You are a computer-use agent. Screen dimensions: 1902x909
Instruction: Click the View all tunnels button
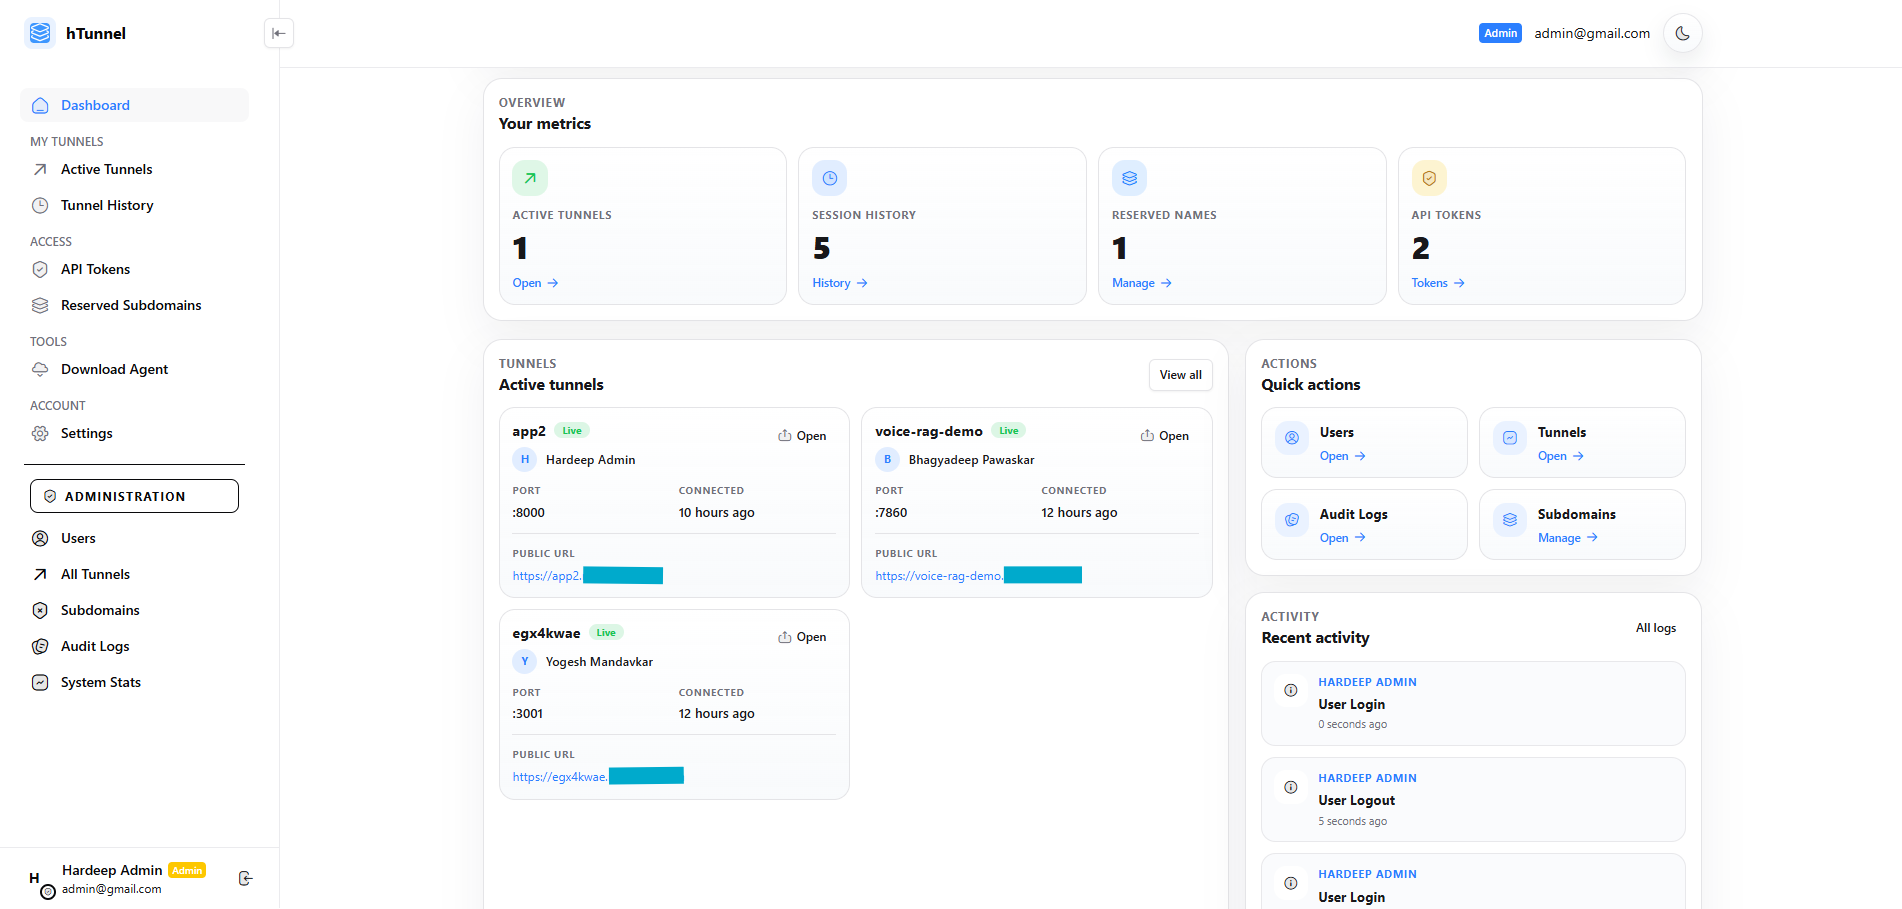(1180, 375)
